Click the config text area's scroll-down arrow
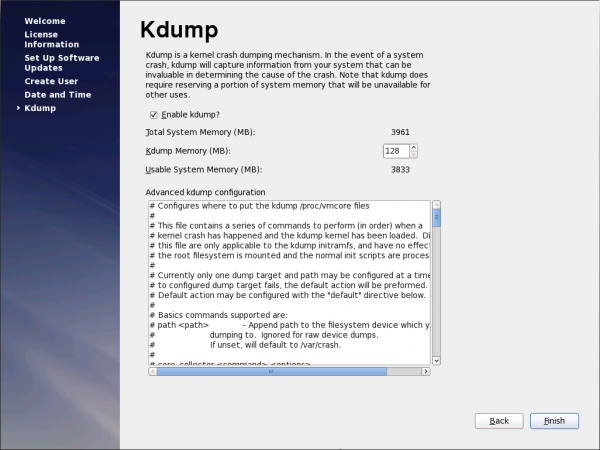 [436, 360]
